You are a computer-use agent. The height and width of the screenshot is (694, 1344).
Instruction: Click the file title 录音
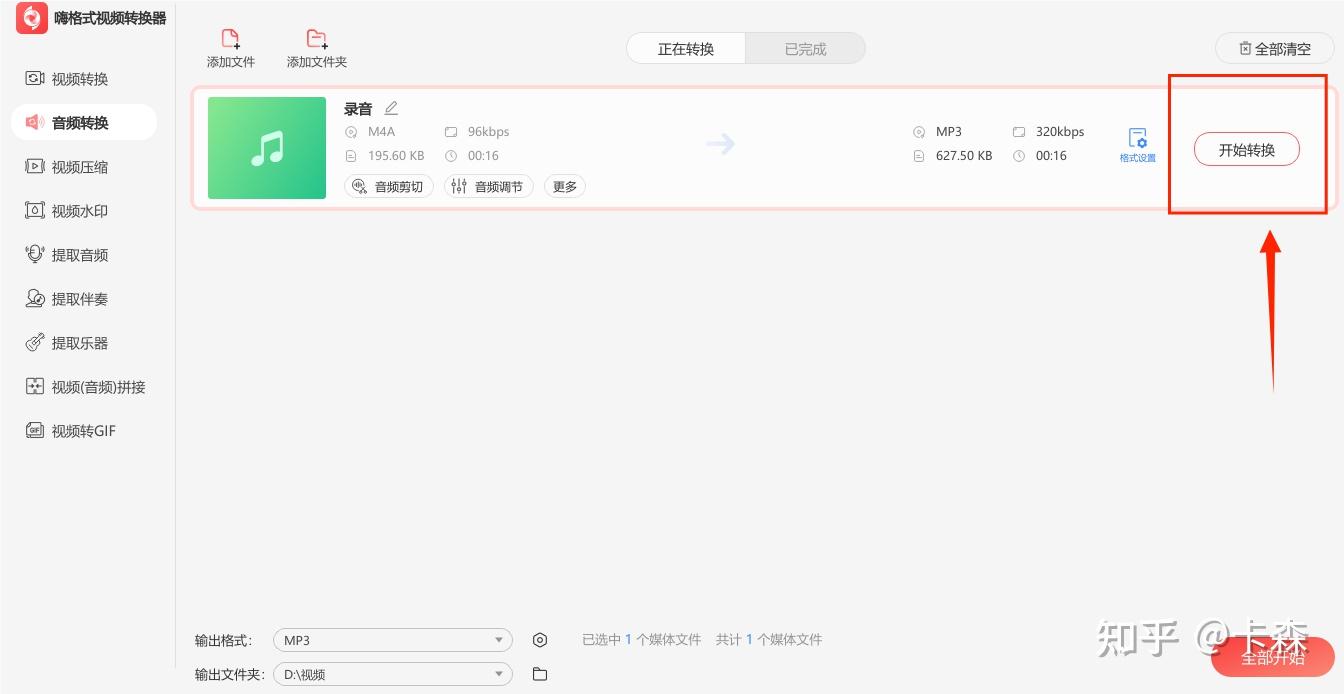coord(358,109)
